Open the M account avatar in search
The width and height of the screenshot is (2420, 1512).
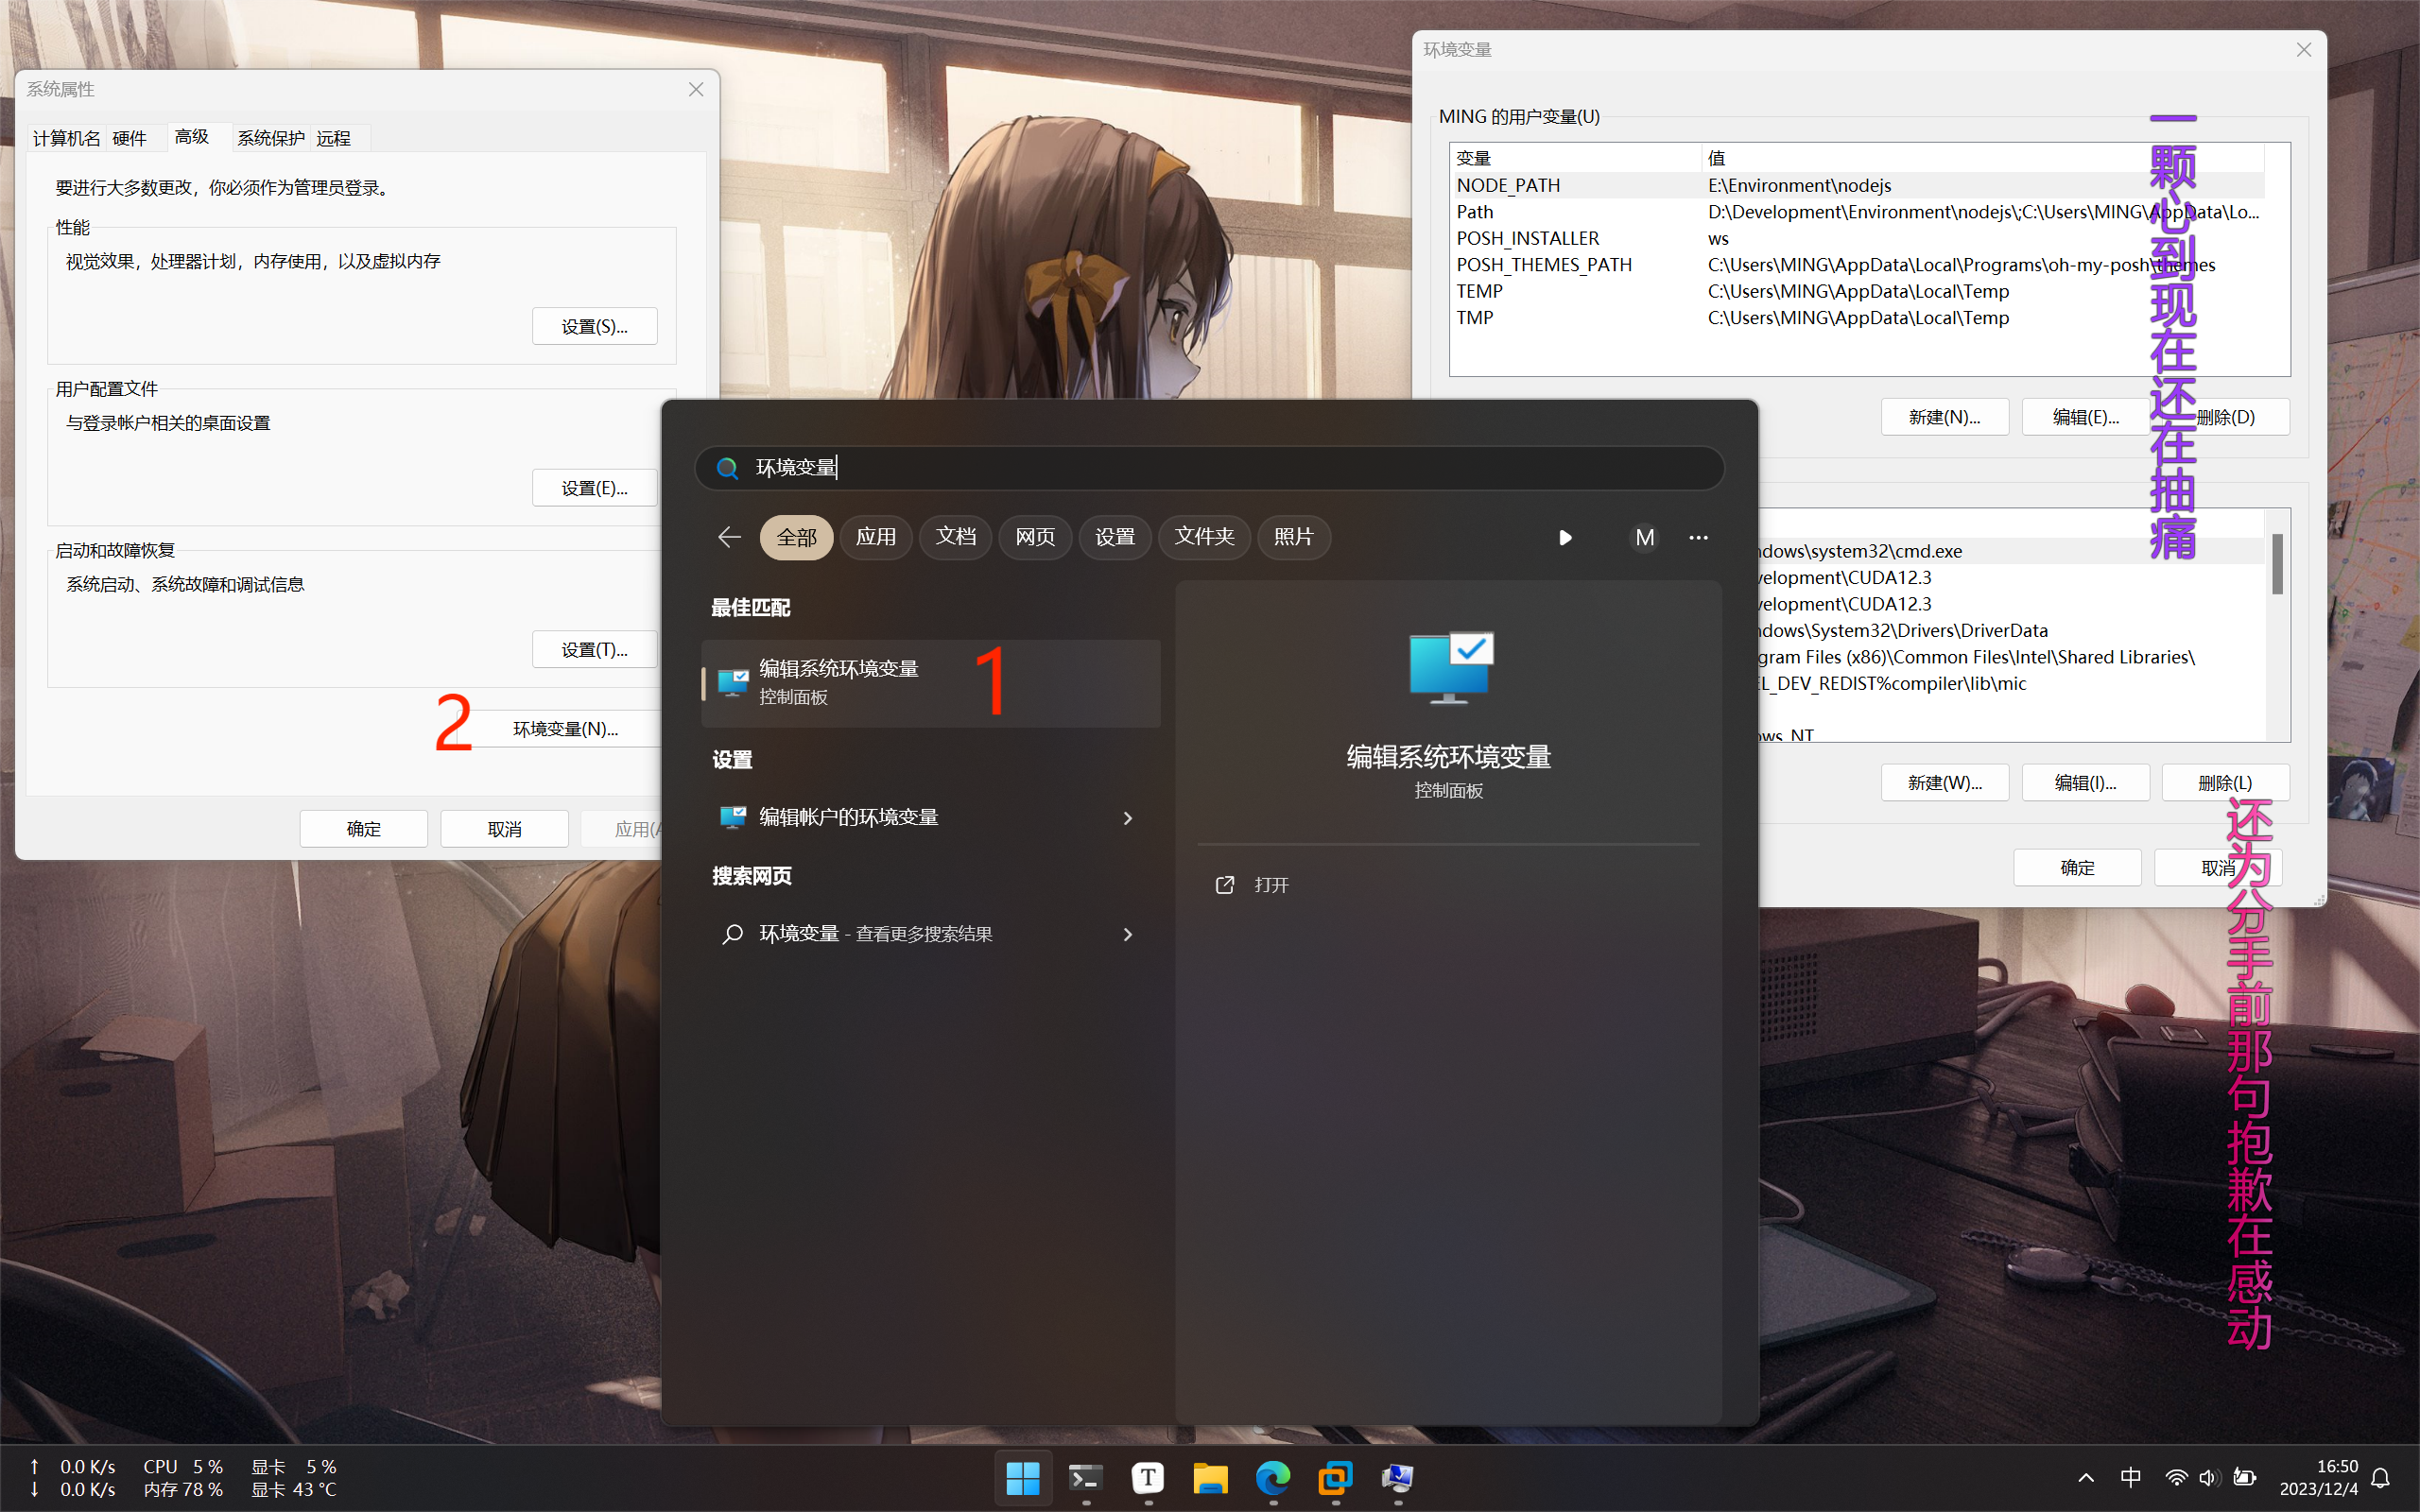(x=1644, y=537)
